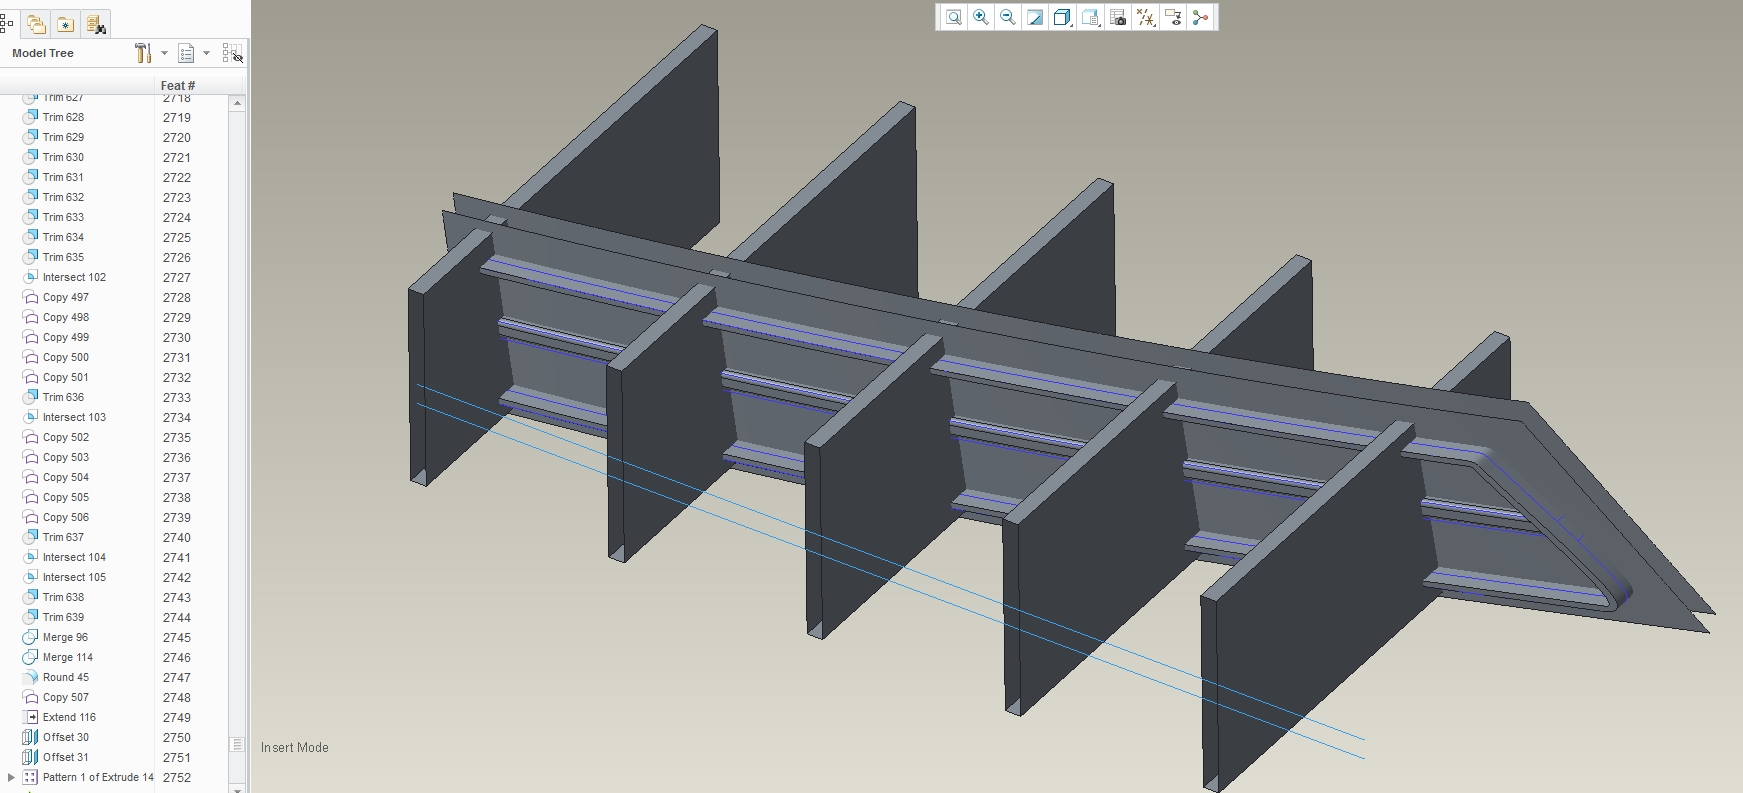Select Trim 639 feature
Screen dimensions: 1743x793
[x=63, y=617]
